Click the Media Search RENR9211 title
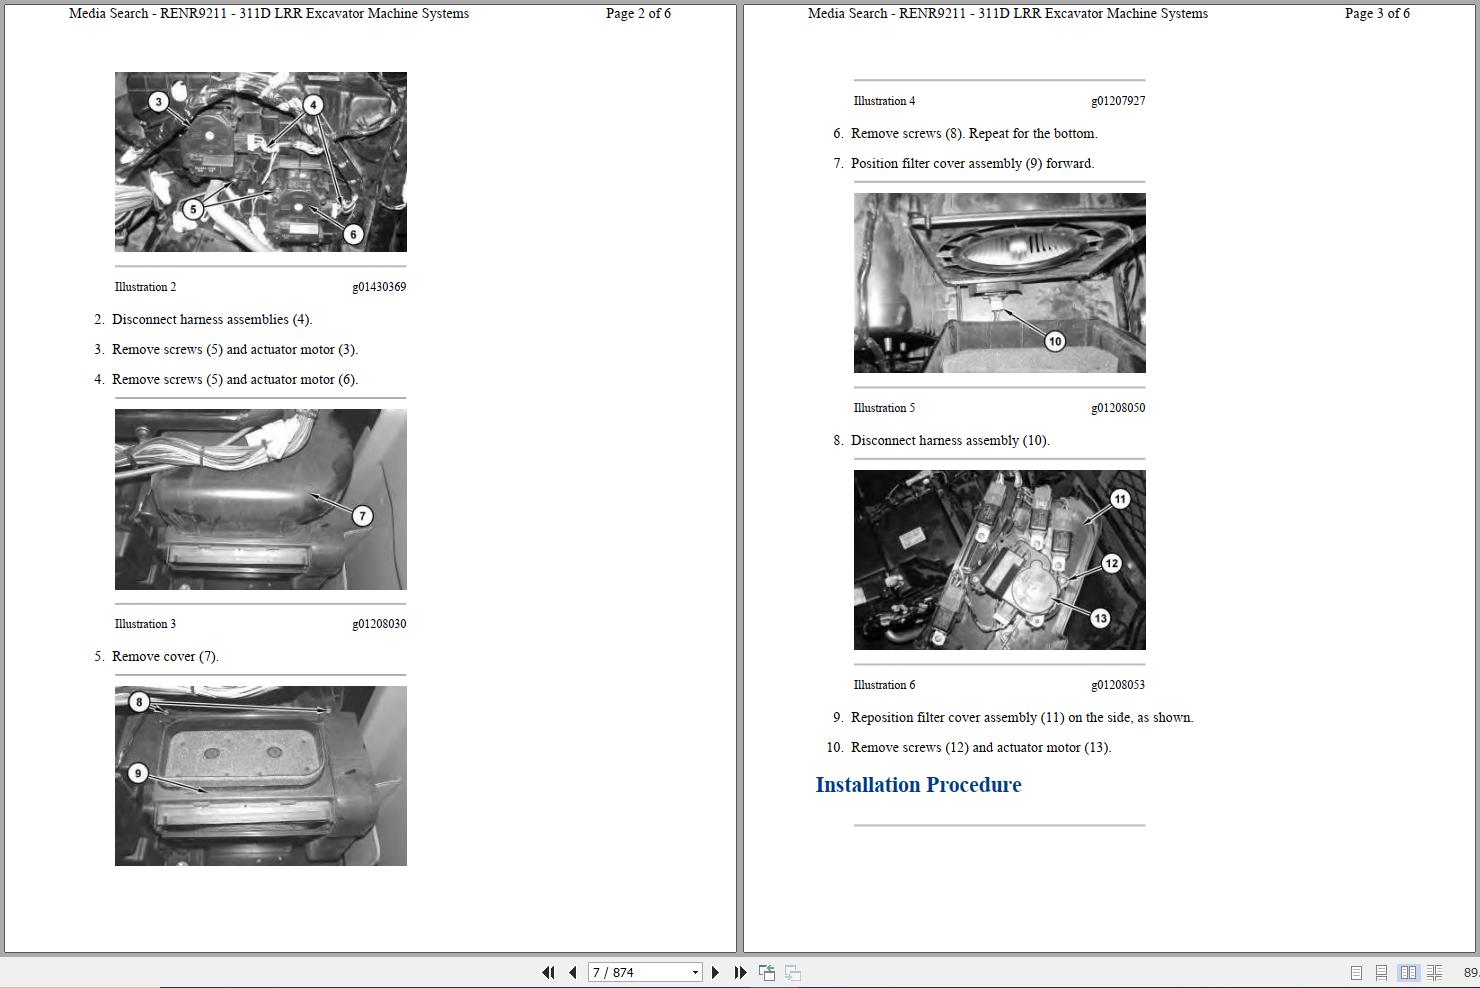Screen dimensions: 1480x988 268,13
